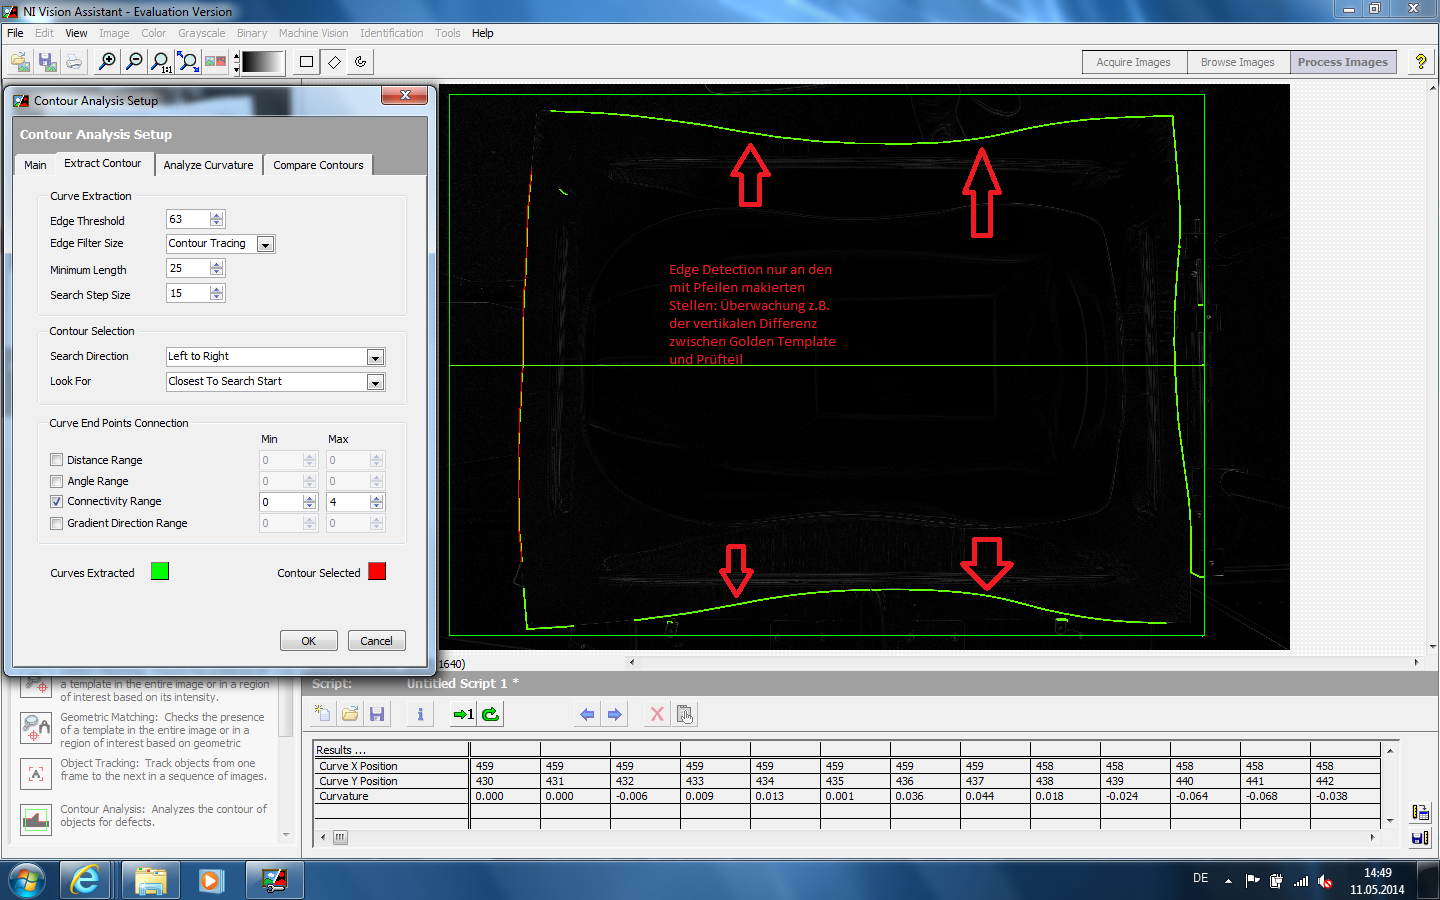Switch to the Analyze Curvature tab
The width and height of the screenshot is (1440, 900).
click(x=208, y=165)
